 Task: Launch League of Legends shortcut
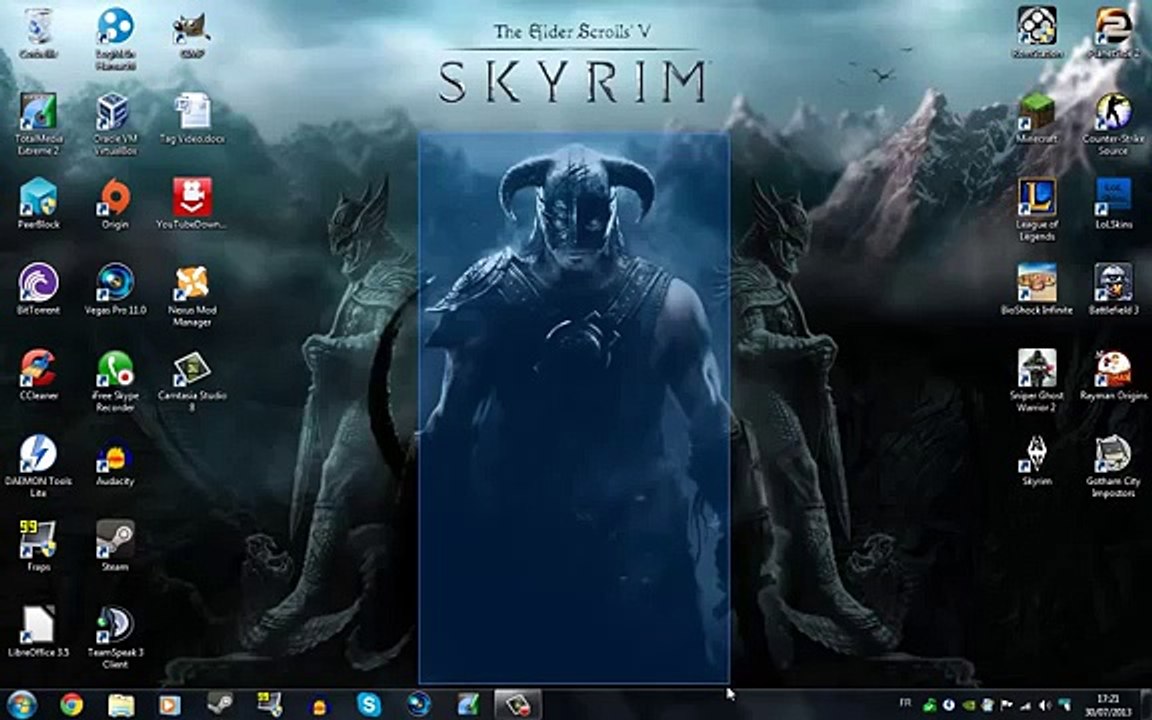point(1037,209)
